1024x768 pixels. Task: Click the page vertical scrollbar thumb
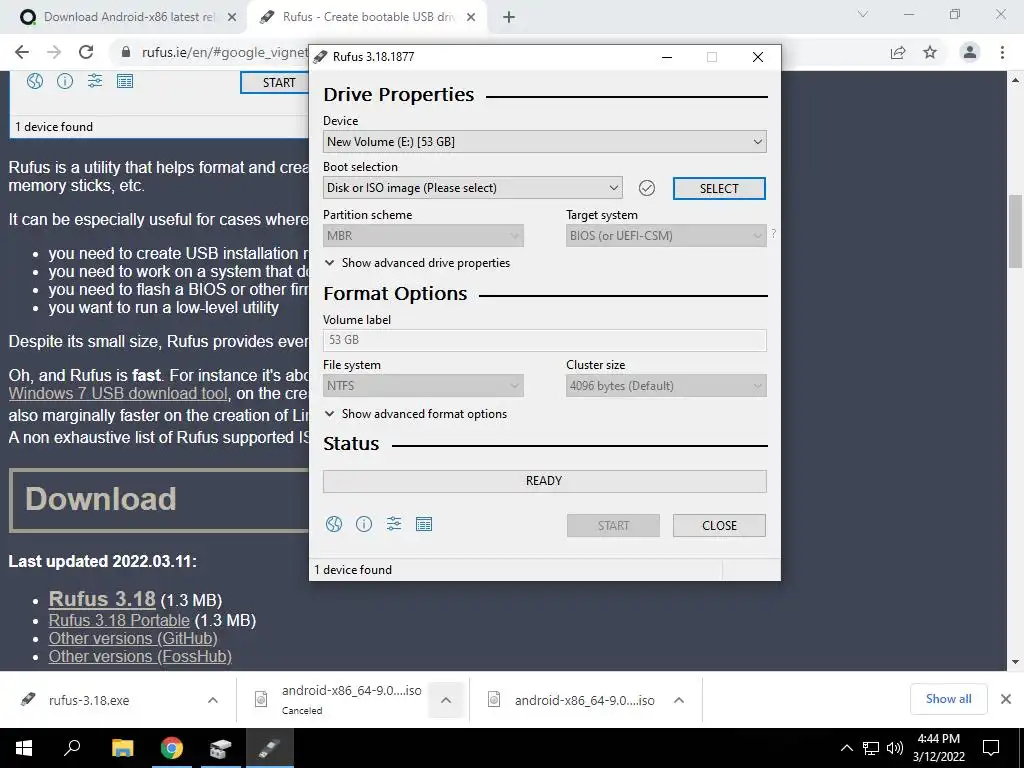pos(1015,231)
